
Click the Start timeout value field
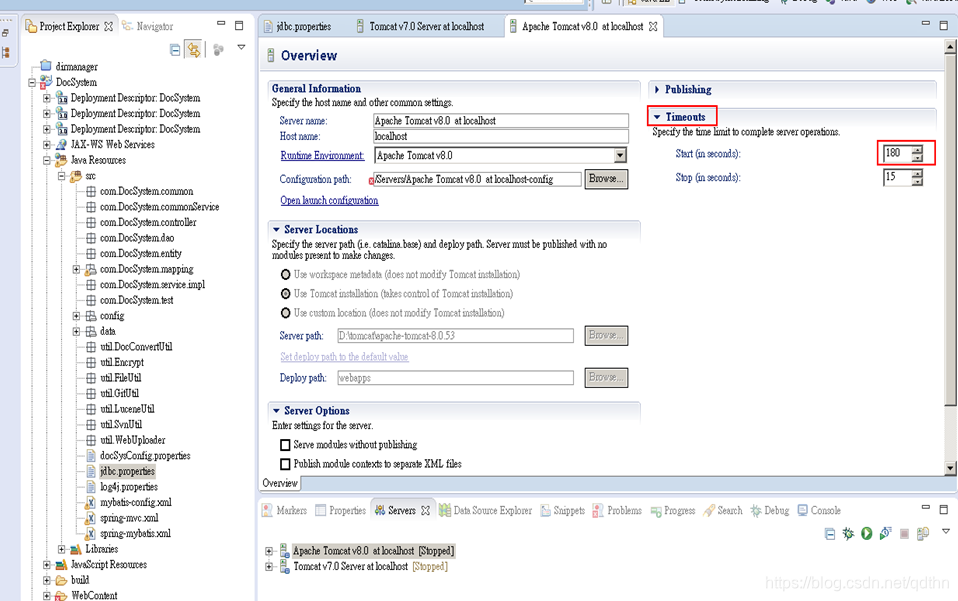tap(897, 153)
